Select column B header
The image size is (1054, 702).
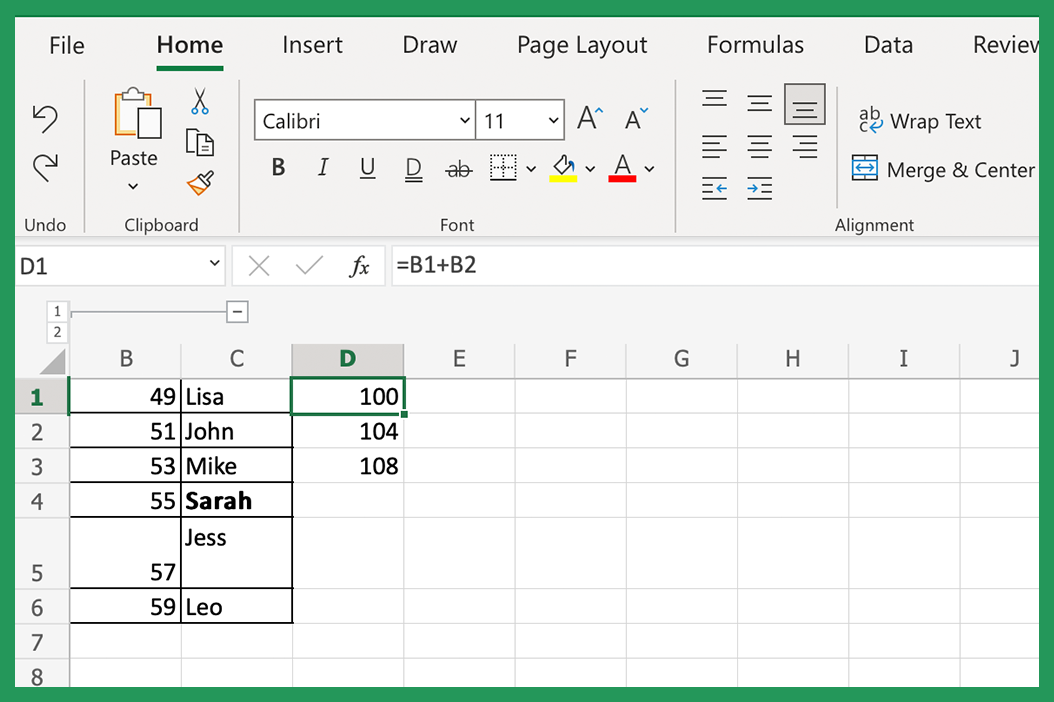(126, 359)
